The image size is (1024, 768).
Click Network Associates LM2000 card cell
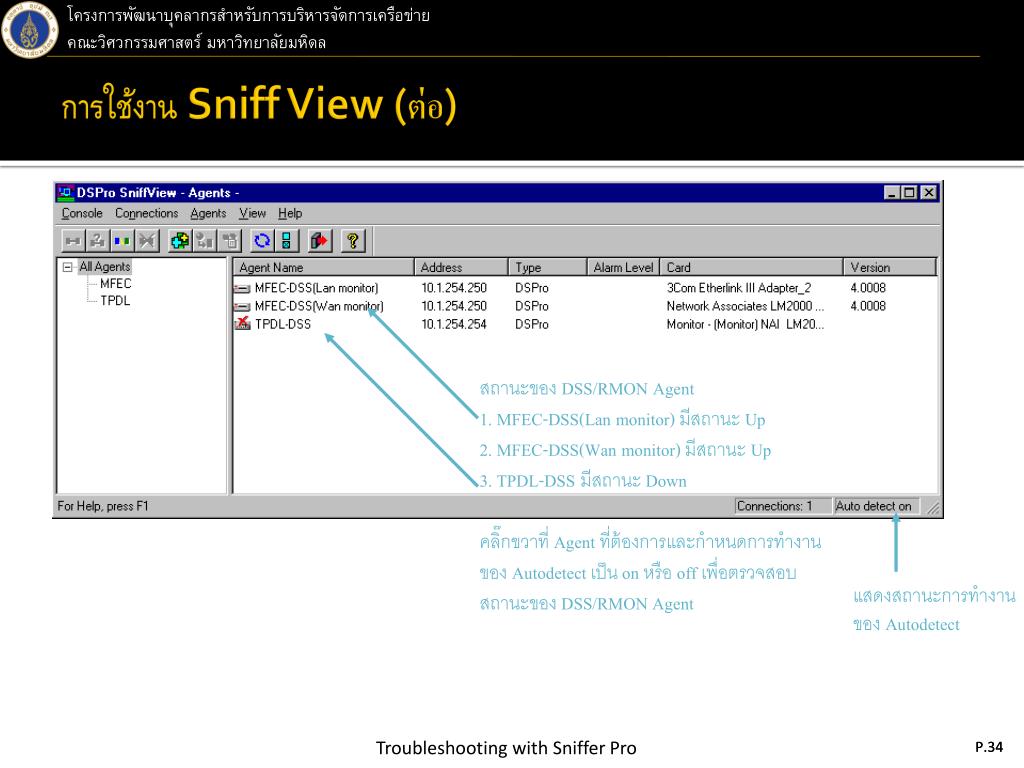pyautogui.click(x=745, y=306)
